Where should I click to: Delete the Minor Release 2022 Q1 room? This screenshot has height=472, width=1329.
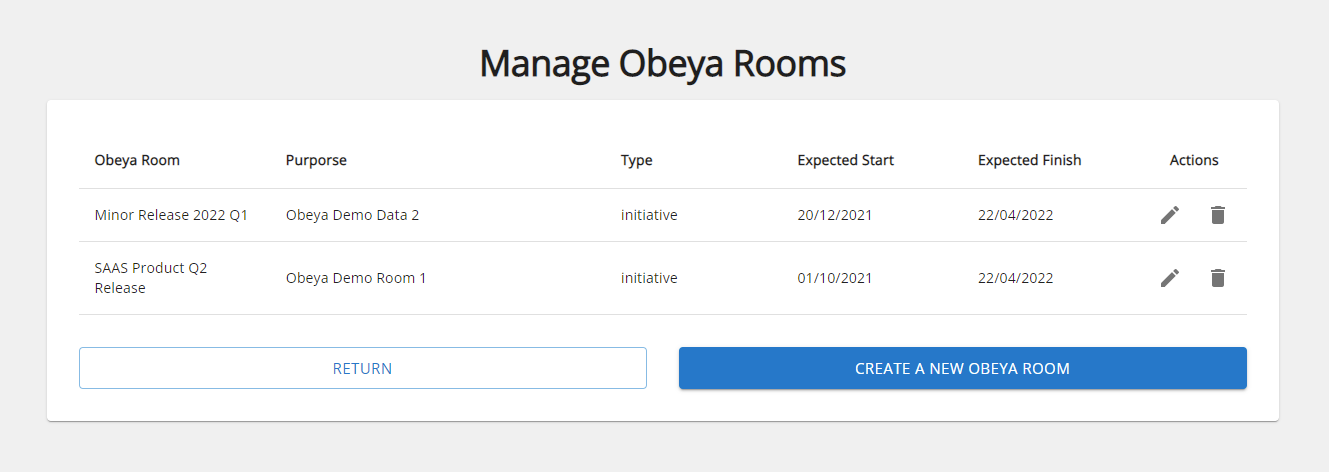point(1217,215)
